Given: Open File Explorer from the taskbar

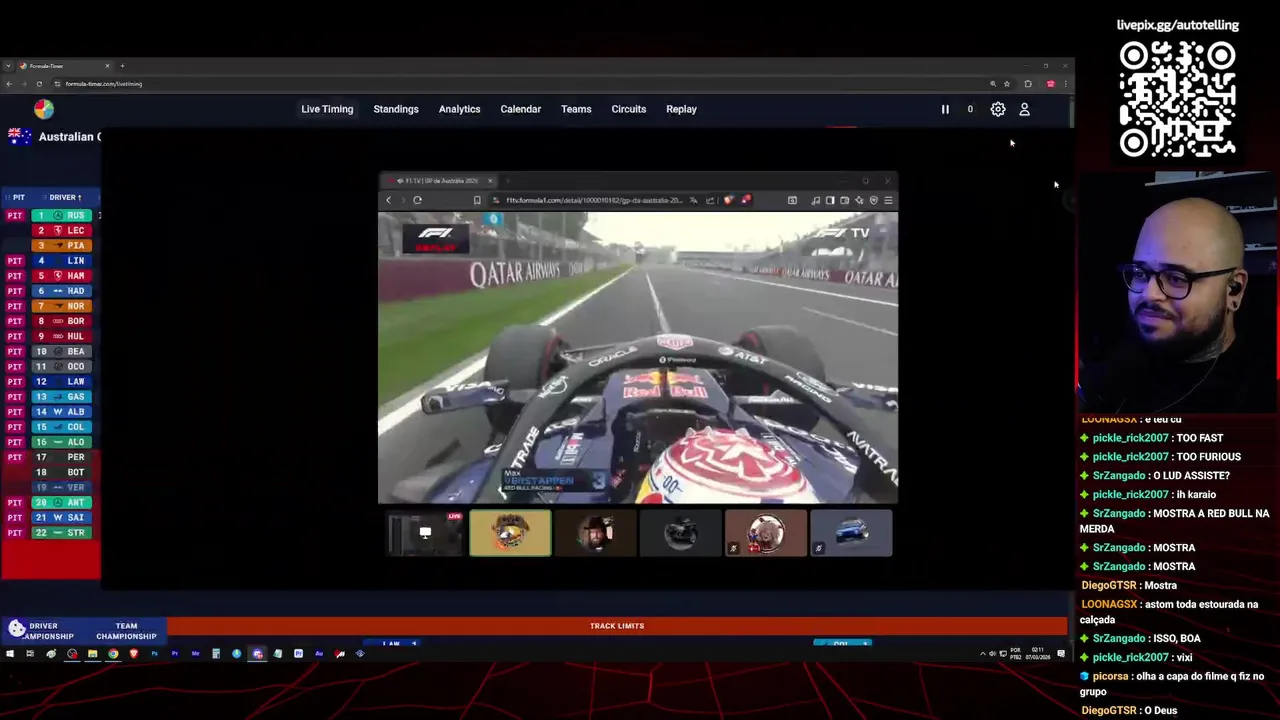Looking at the screenshot, I should 92,654.
